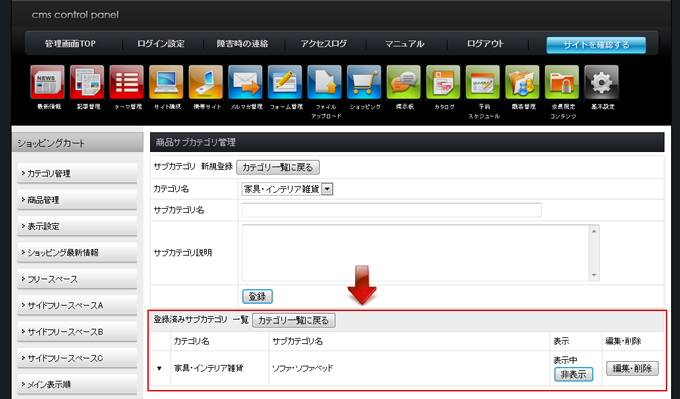Open the 会員限定コンテンツ lock folder icon
The image size is (680, 399).
coord(562,82)
